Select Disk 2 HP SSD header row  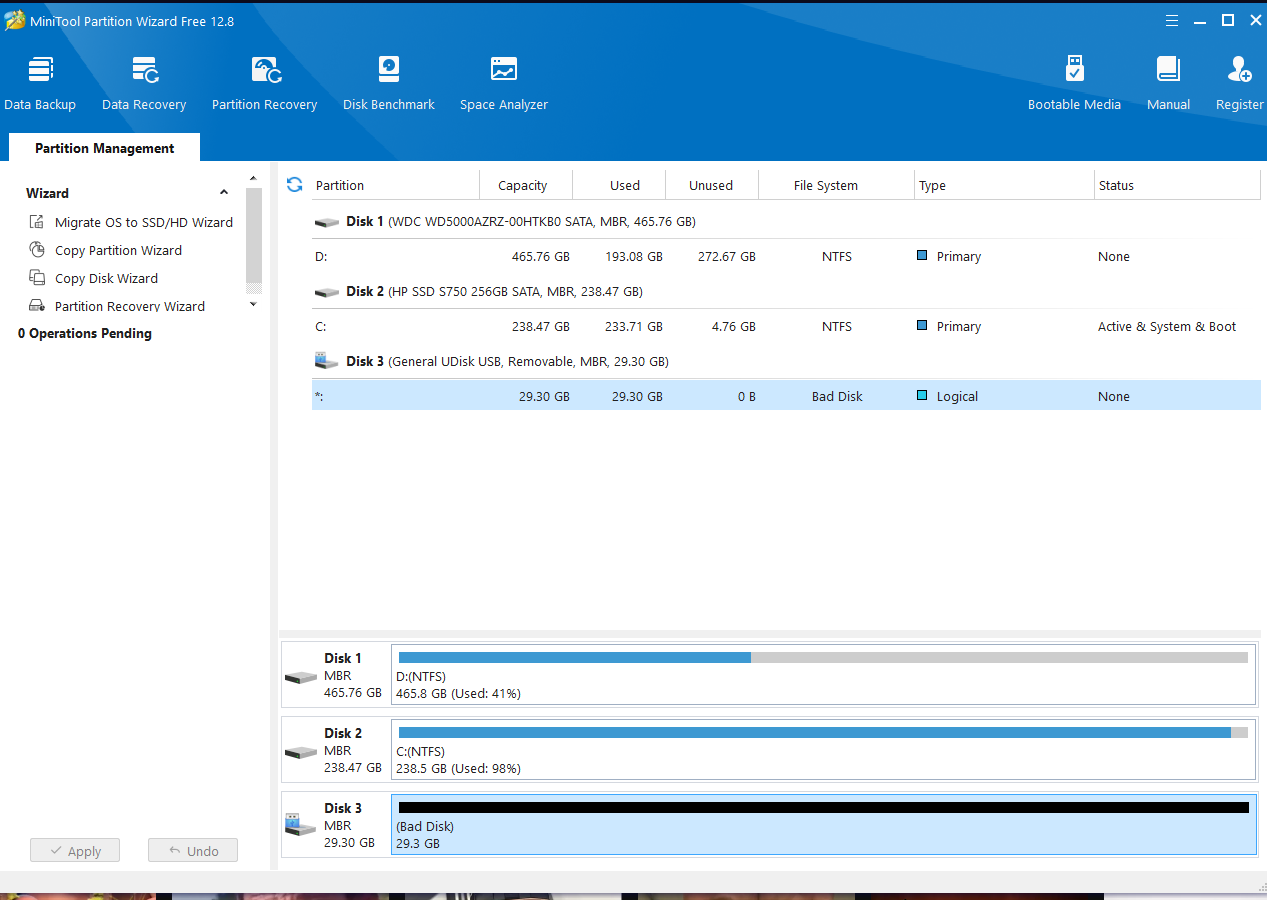[x=786, y=291]
